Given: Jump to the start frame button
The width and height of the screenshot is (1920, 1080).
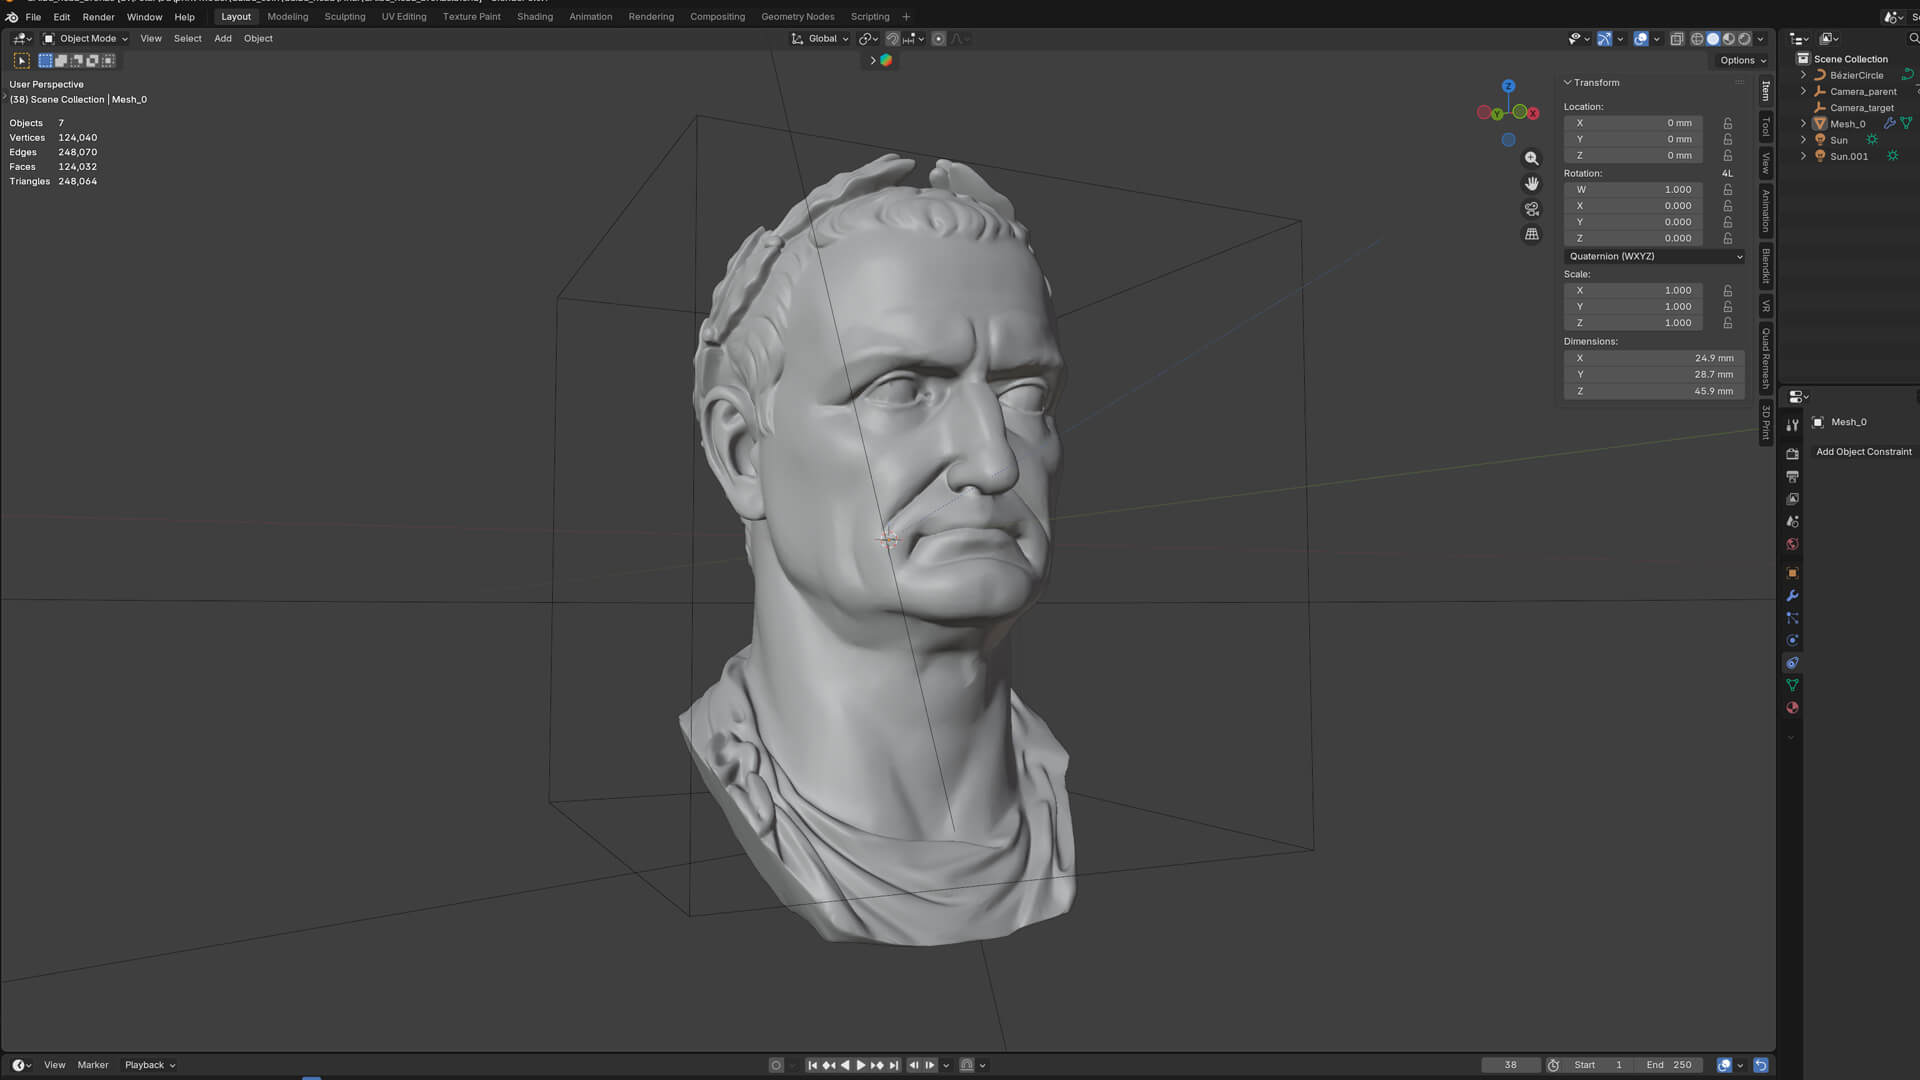Looking at the screenshot, I should tap(813, 1065).
